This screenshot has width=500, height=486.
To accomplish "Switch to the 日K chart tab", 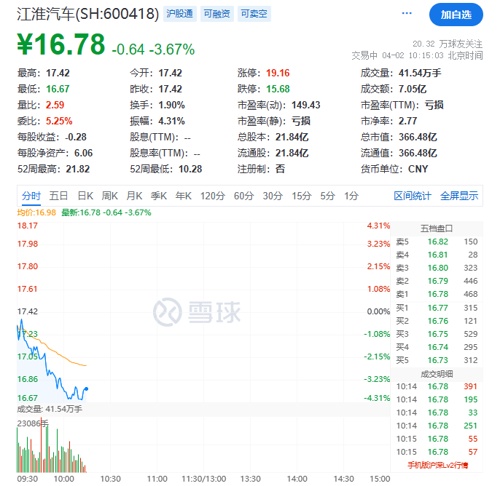I will [85, 196].
